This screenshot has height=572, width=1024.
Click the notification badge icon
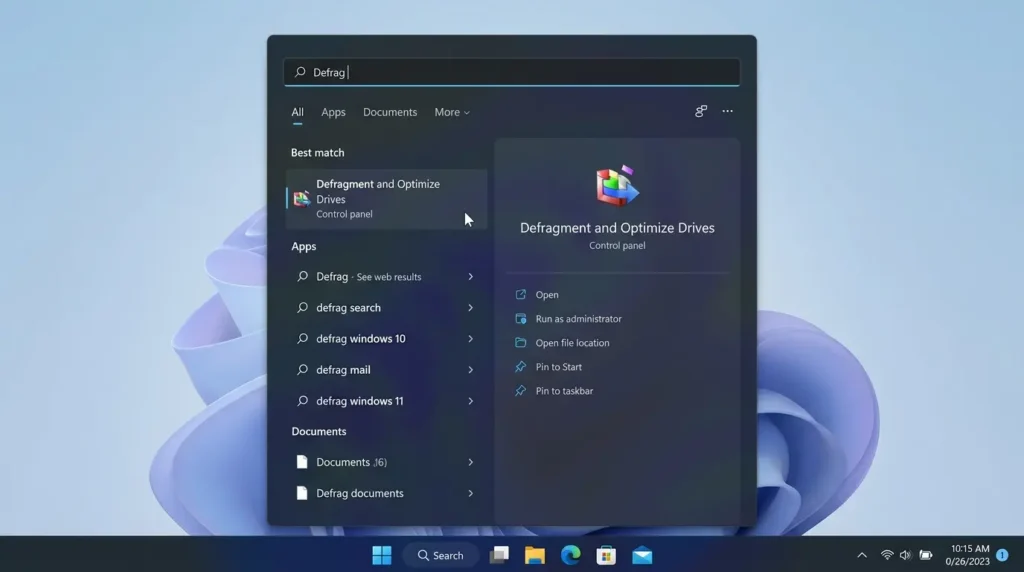tap(1002, 555)
